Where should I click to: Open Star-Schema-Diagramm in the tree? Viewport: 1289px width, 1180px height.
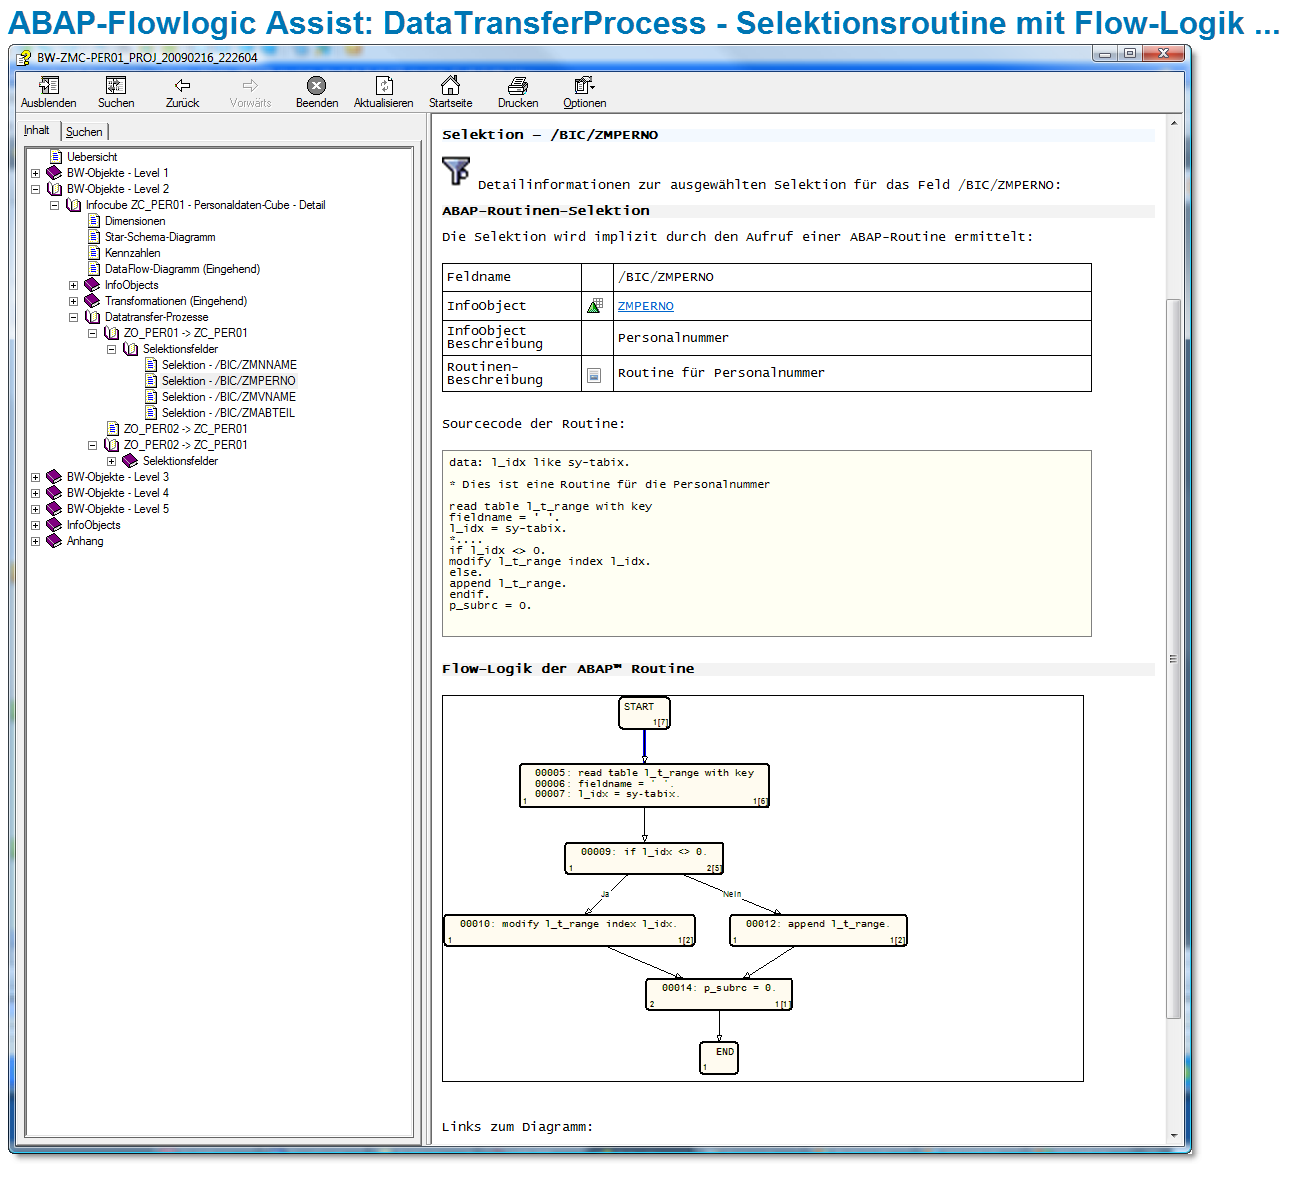point(160,237)
